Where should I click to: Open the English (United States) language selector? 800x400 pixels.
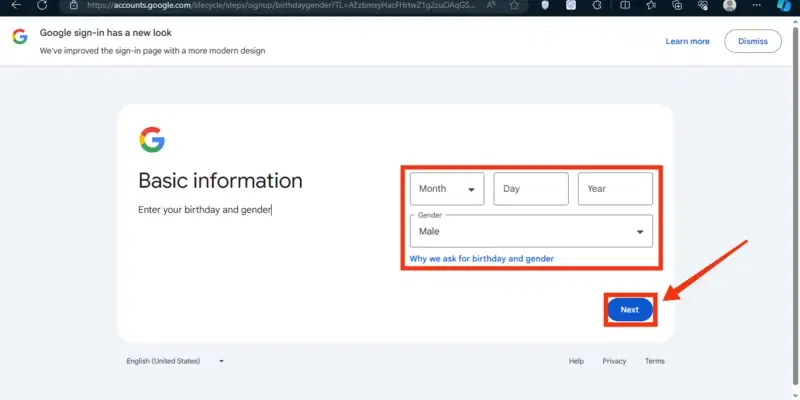tap(175, 361)
